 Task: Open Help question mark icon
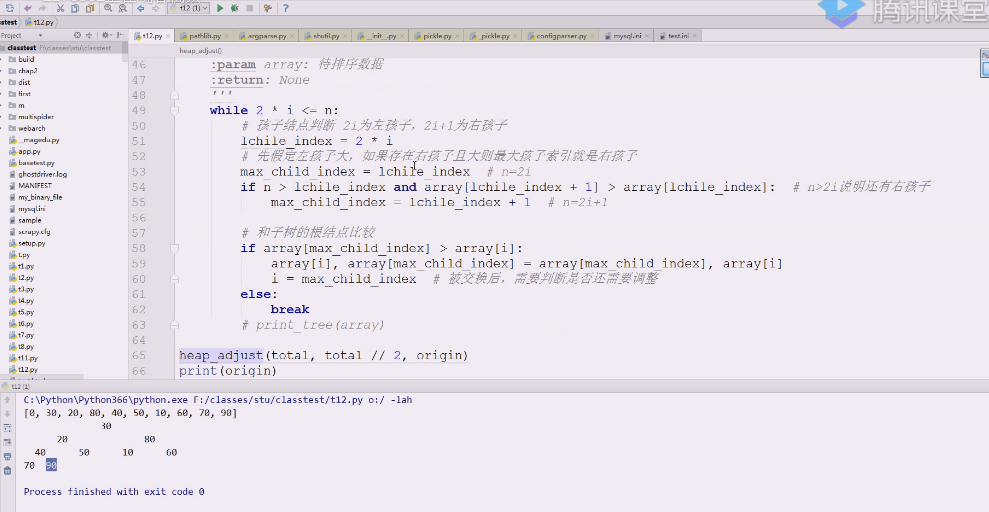pos(286,8)
